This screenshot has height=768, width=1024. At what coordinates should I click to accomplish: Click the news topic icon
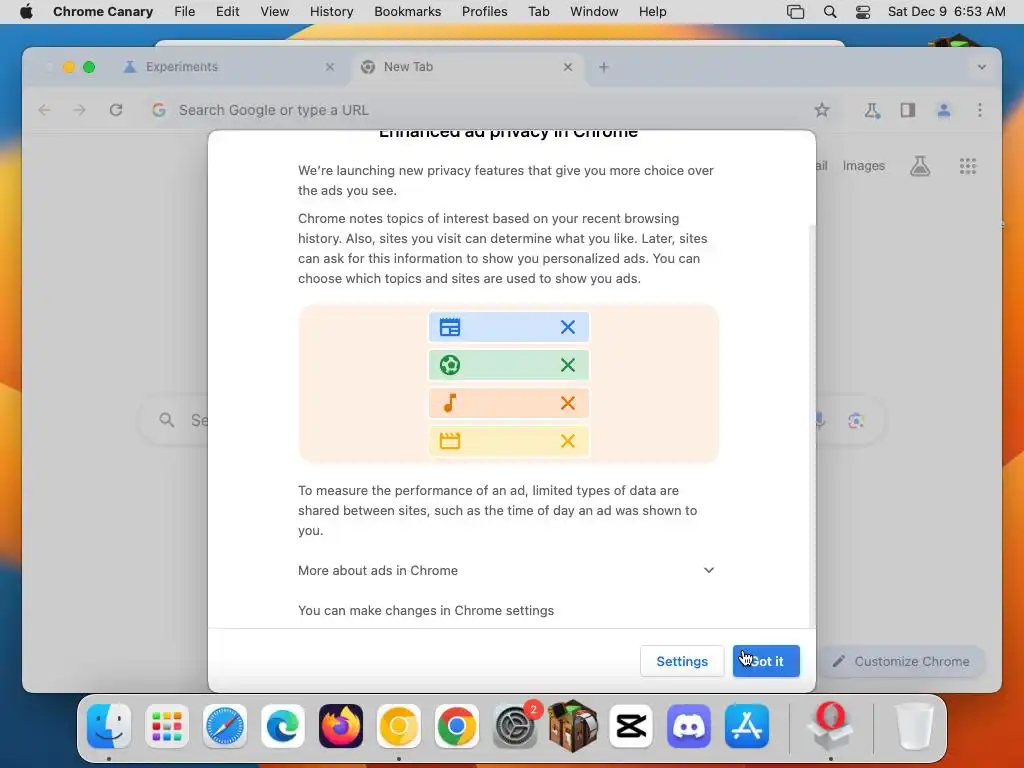(450, 327)
